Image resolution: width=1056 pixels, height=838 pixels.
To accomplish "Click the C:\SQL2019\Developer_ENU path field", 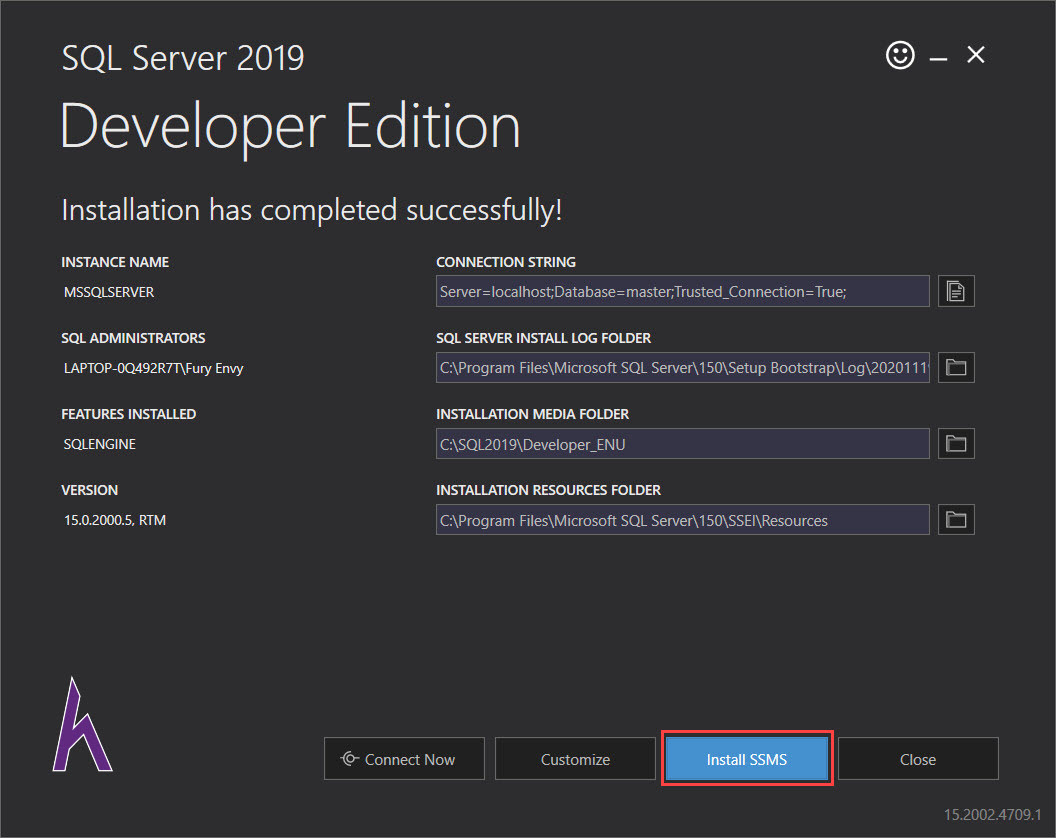I will (683, 443).
